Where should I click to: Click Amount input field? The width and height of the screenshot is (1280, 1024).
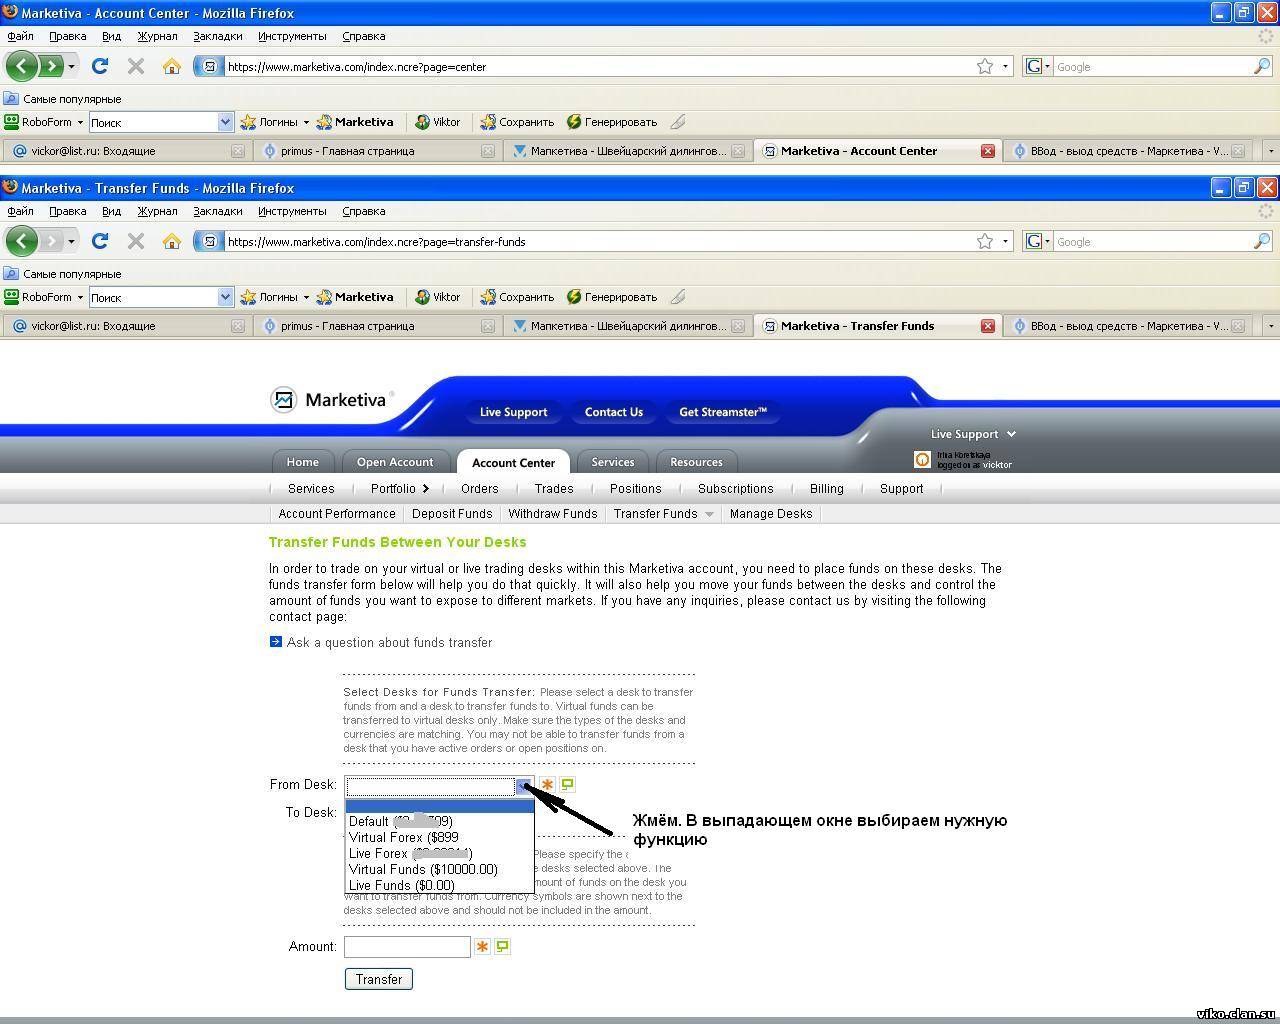(407, 946)
